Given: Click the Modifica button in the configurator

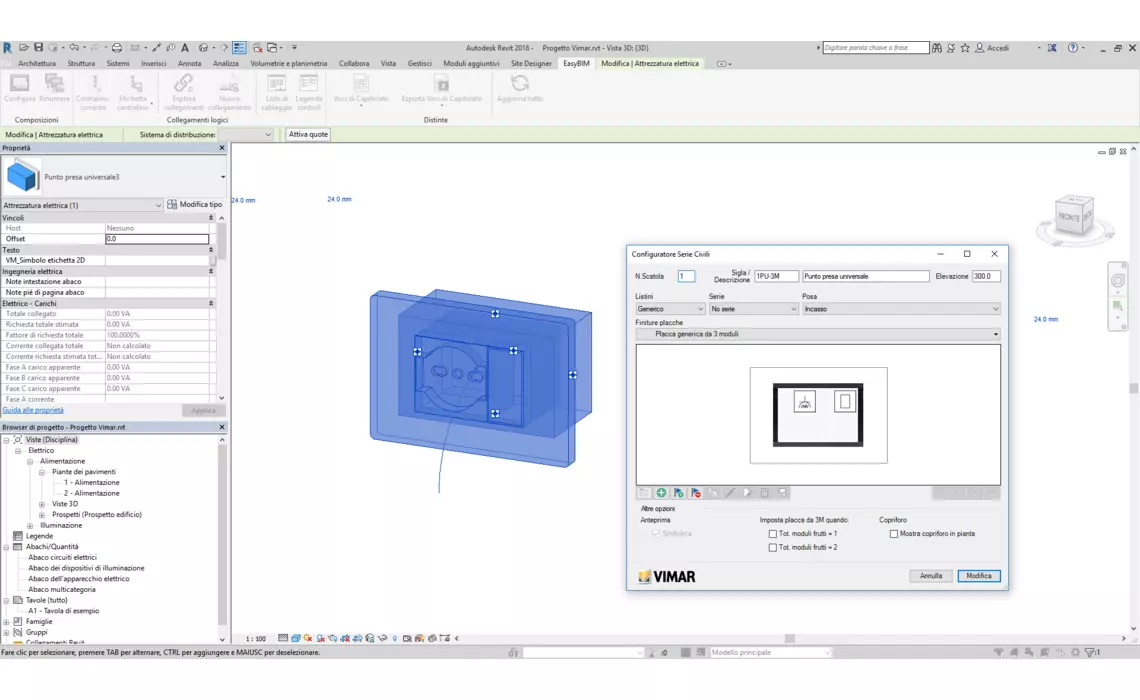Looking at the screenshot, I should point(979,576).
